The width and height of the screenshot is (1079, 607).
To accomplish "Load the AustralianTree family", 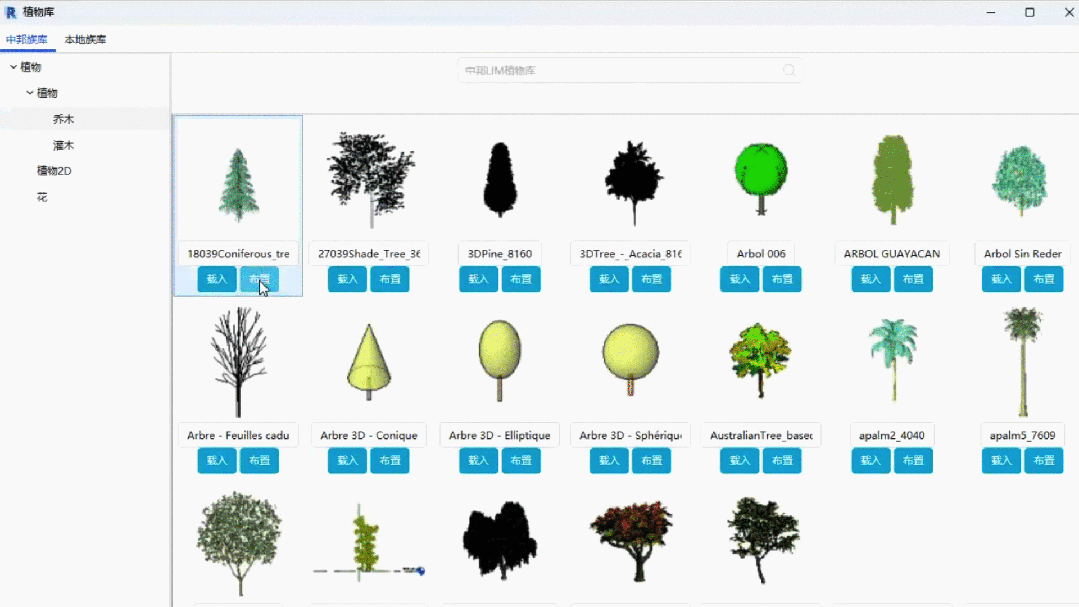I will tap(740, 460).
